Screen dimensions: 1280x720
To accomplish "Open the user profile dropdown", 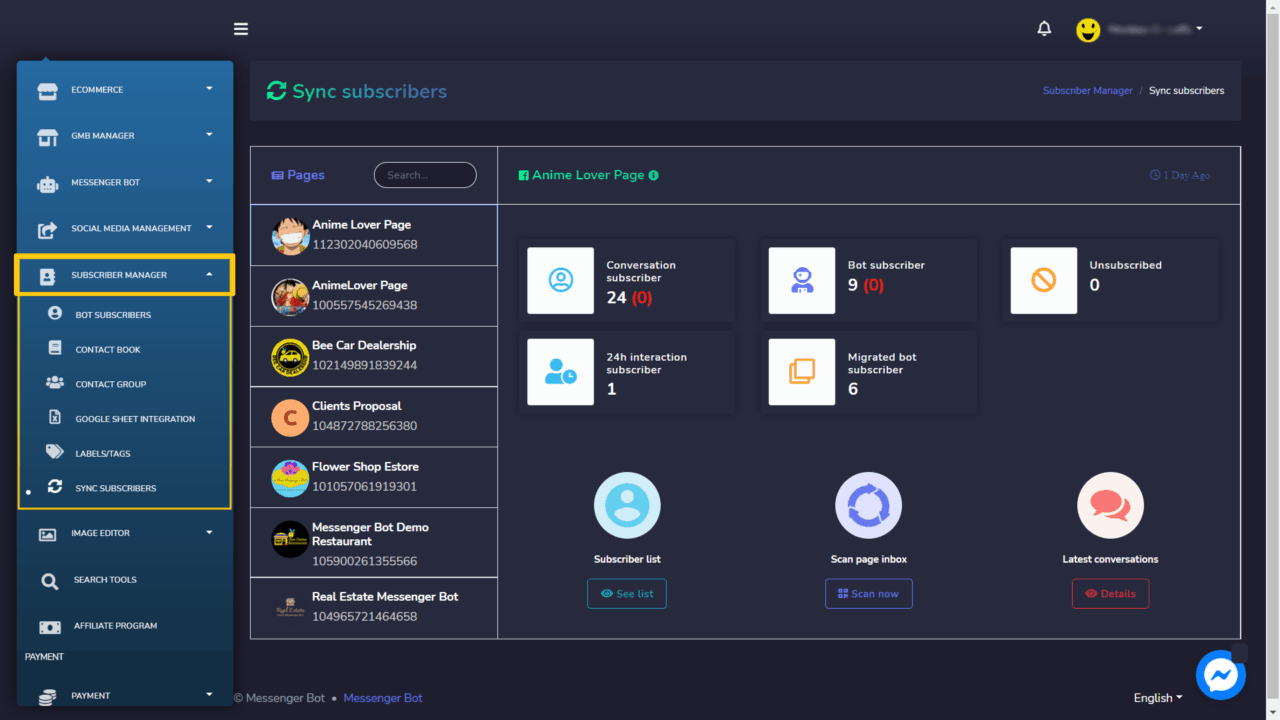I will click(x=1140, y=30).
